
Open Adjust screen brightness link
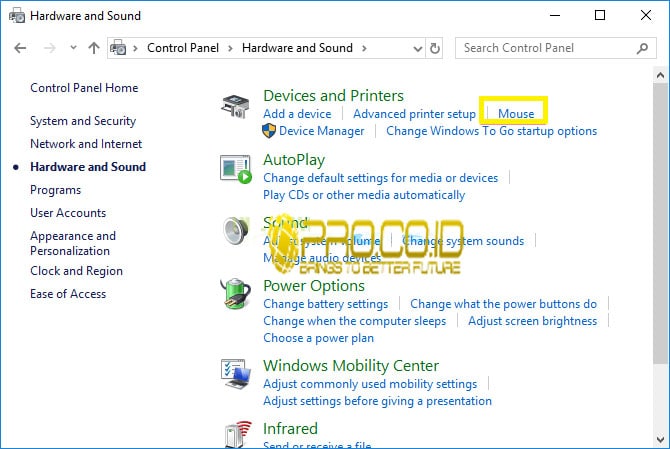pos(532,321)
